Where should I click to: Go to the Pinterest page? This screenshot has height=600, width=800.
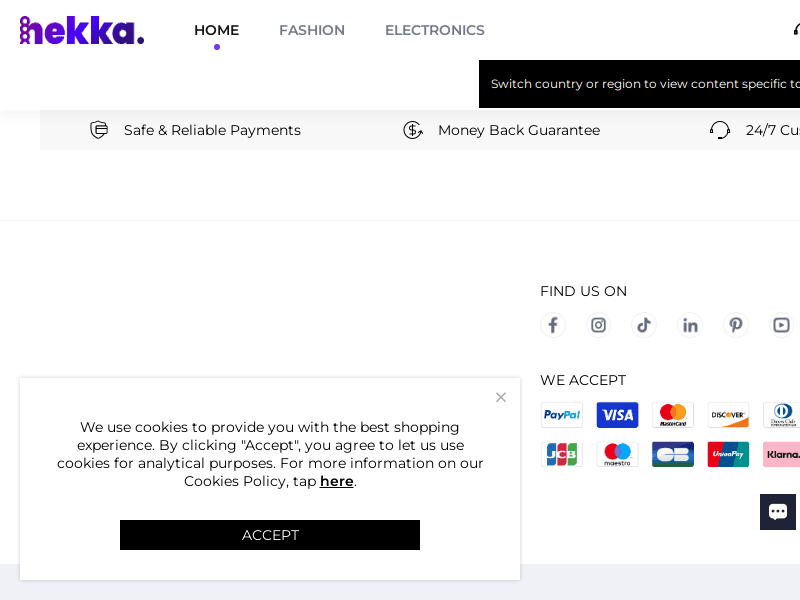click(x=736, y=325)
